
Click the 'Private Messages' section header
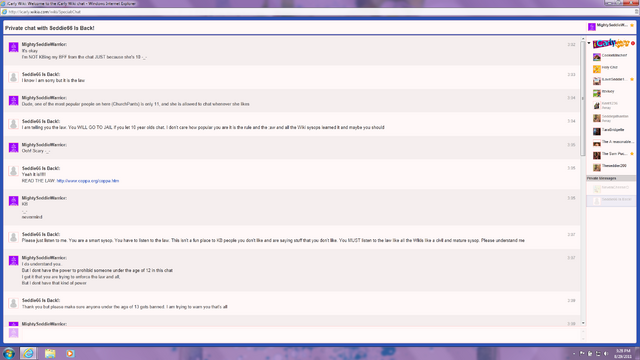click(x=611, y=178)
